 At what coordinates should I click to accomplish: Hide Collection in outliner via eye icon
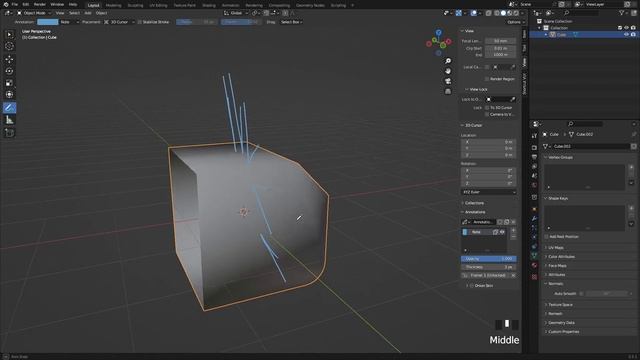(626, 28)
